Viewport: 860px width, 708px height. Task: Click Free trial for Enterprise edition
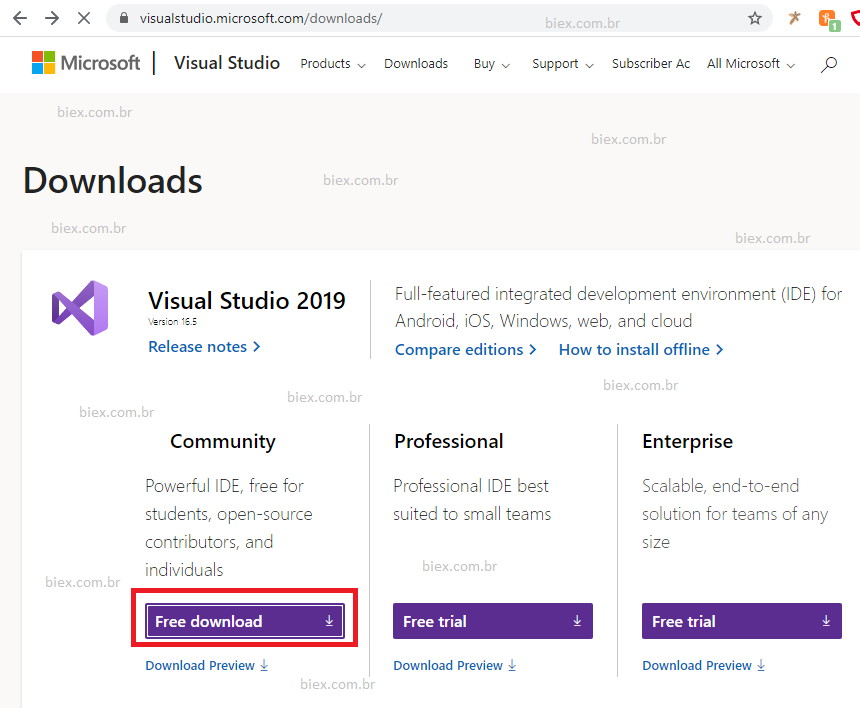coord(742,621)
